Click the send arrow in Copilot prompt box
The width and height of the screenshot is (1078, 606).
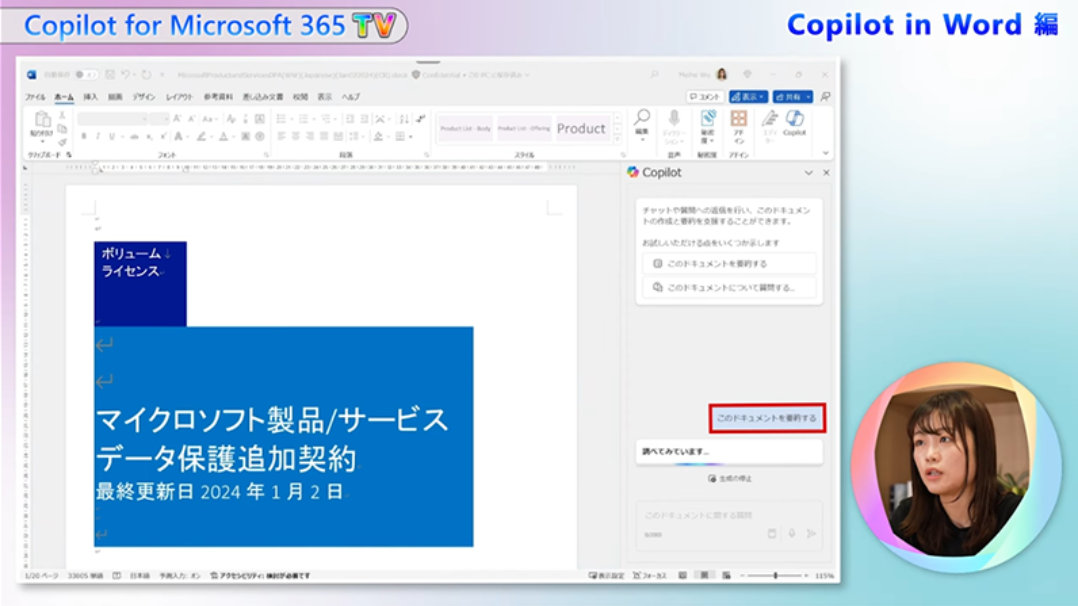(811, 534)
